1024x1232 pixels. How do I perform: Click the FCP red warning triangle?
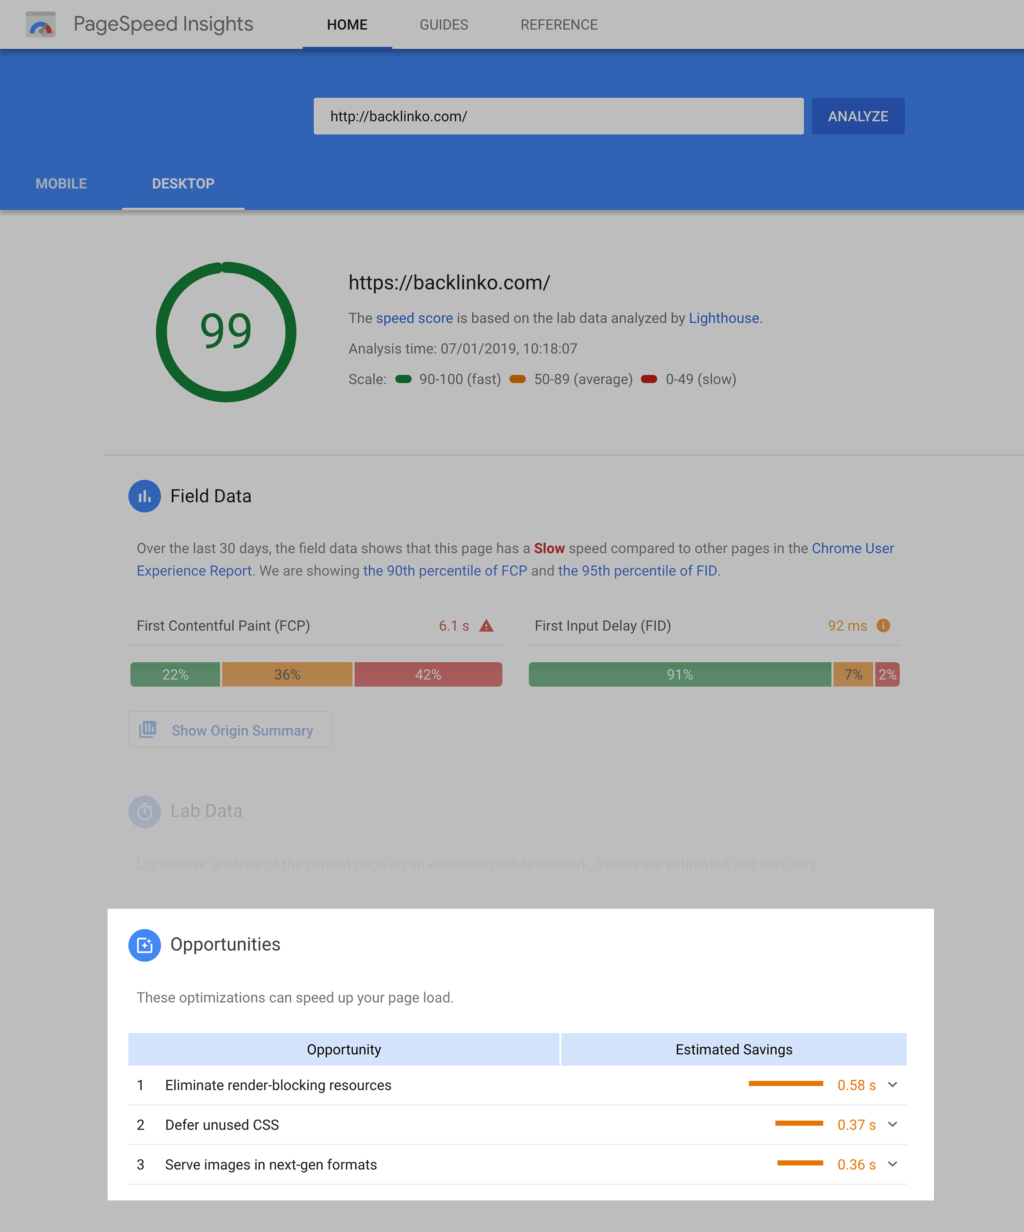click(487, 626)
